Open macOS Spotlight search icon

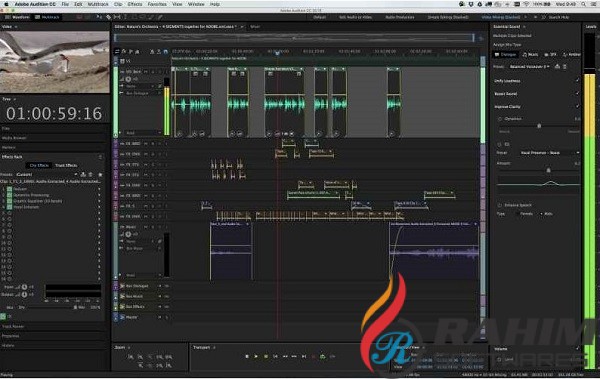(584, 4)
